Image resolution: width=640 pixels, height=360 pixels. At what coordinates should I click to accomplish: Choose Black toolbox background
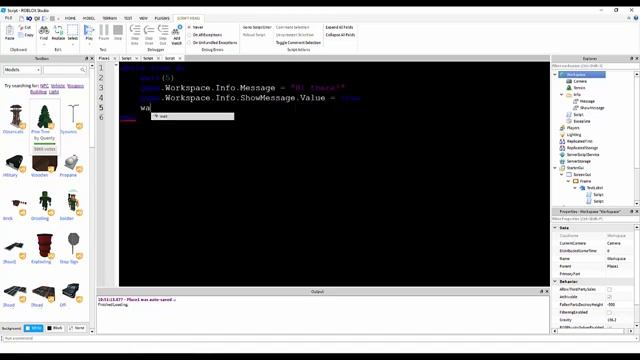(55, 328)
